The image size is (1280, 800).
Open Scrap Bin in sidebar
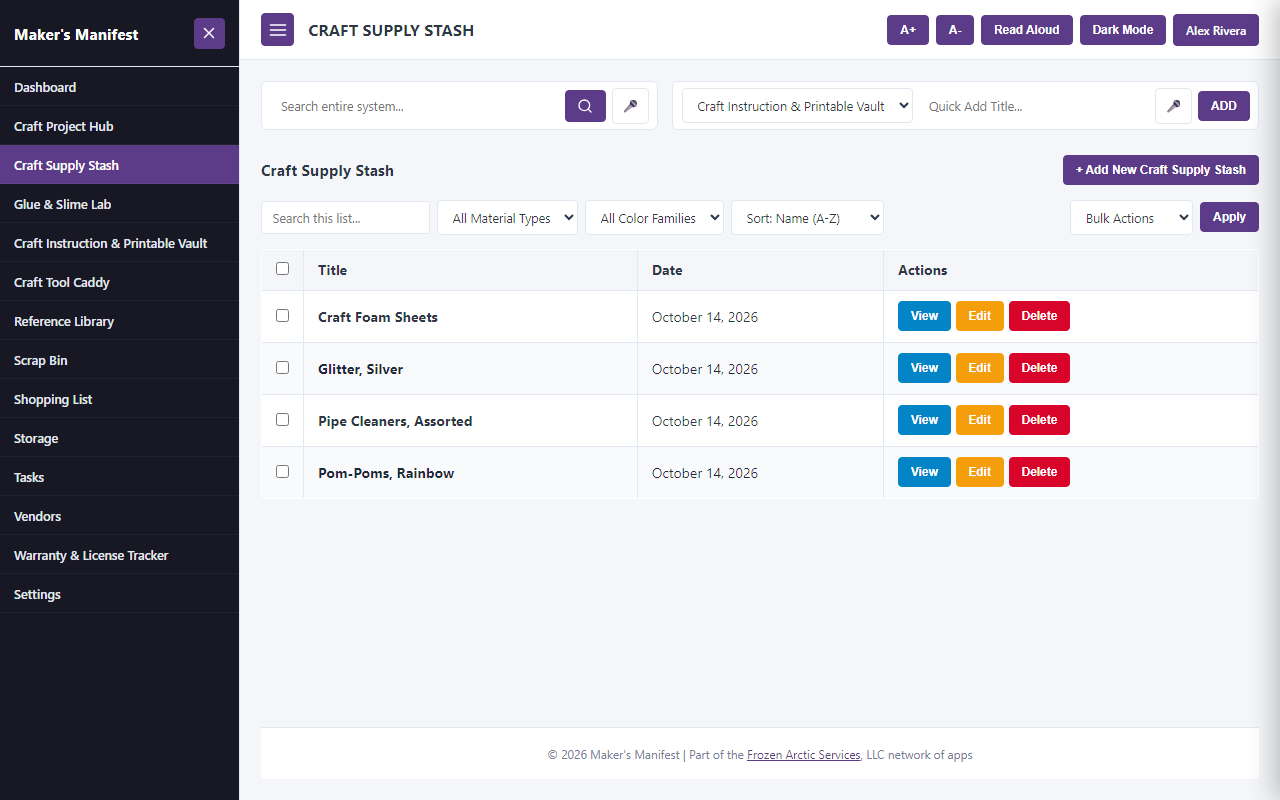pos(119,360)
